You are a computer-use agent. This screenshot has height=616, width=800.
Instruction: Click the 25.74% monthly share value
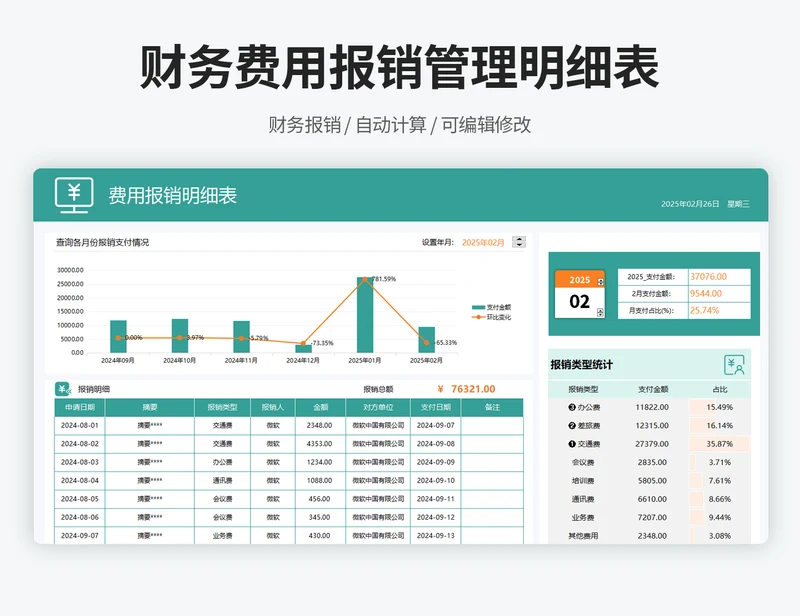(x=705, y=310)
